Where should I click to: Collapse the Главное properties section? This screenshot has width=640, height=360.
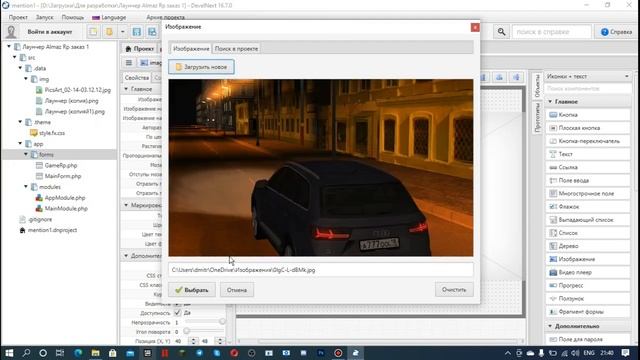[126, 89]
